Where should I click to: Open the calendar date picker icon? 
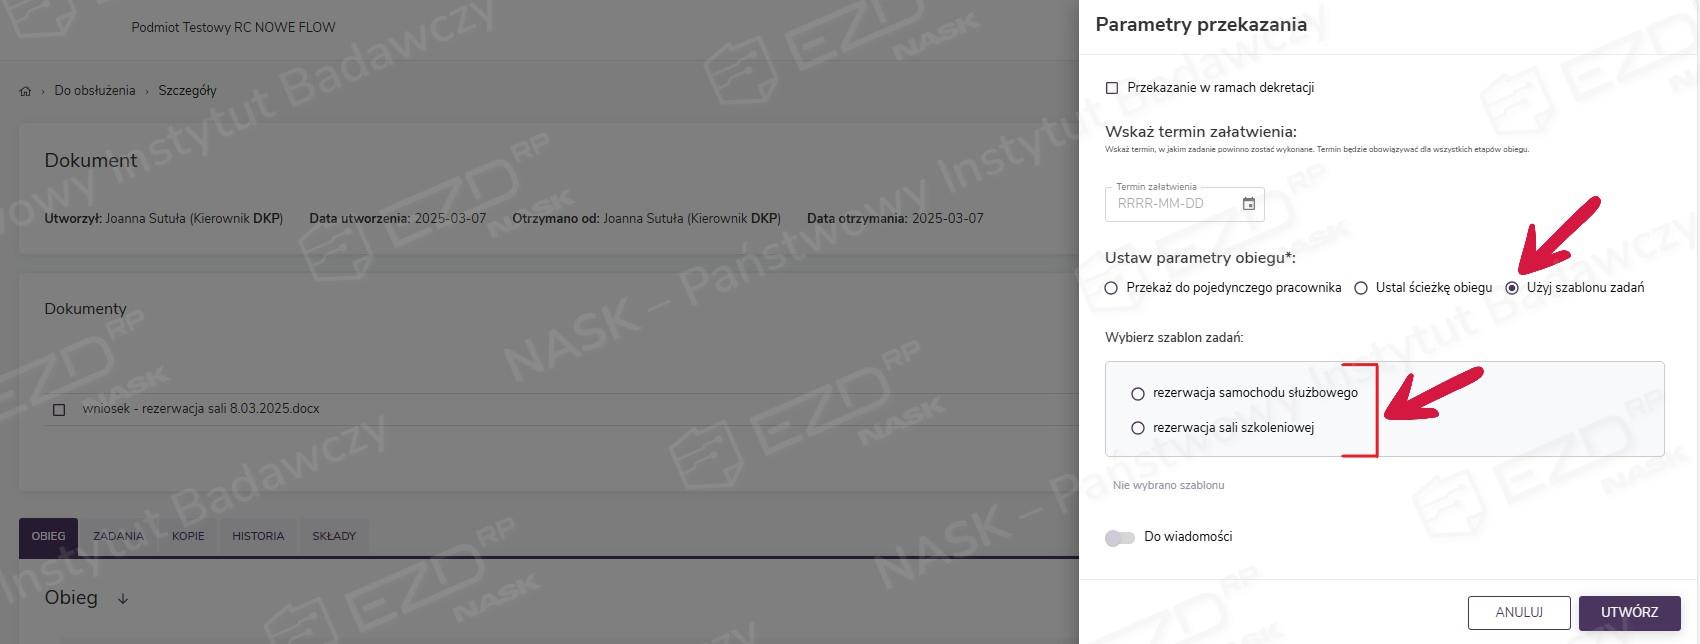point(1249,204)
